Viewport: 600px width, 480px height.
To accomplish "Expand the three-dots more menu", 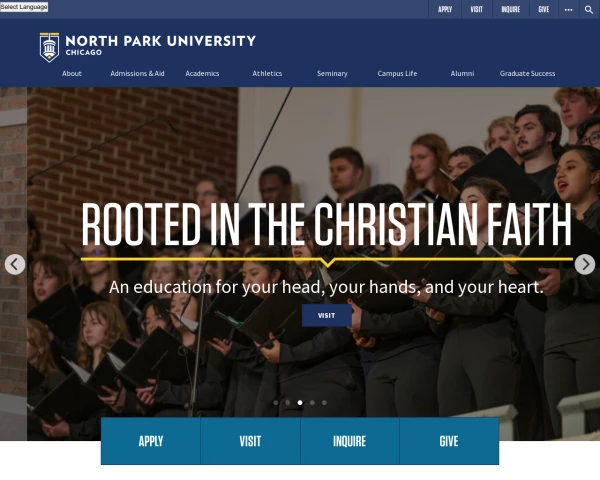I will point(569,10).
